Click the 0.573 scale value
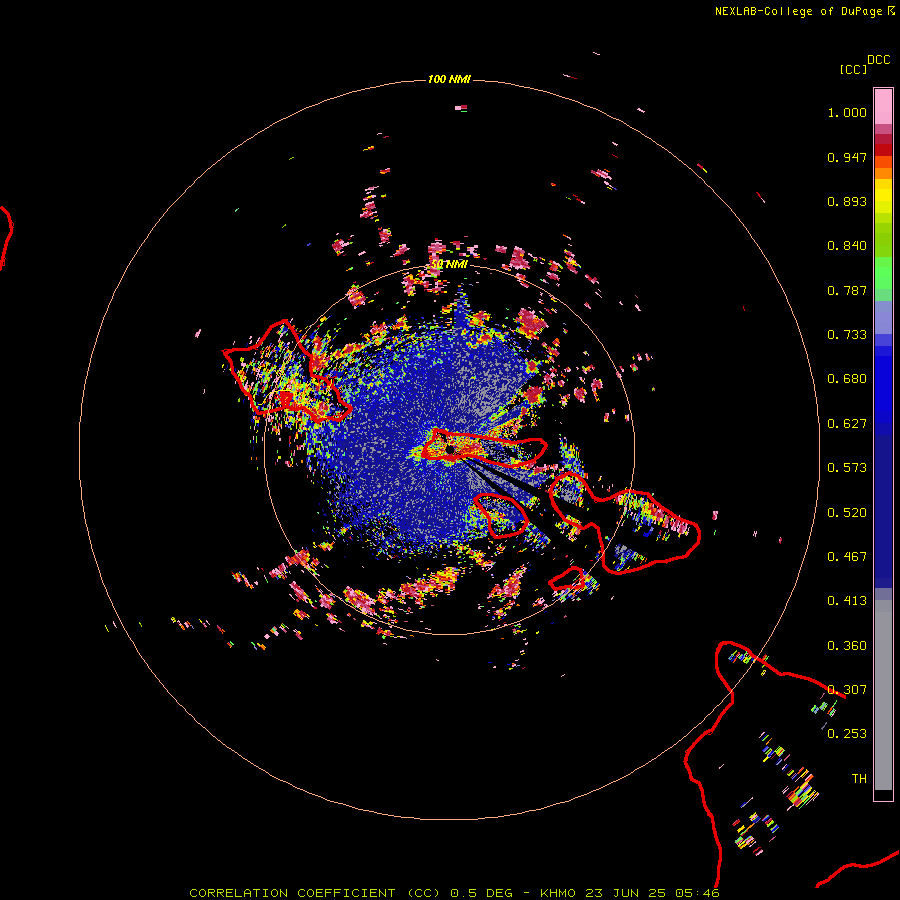This screenshot has width=900, height=900. tap(847, 468)
